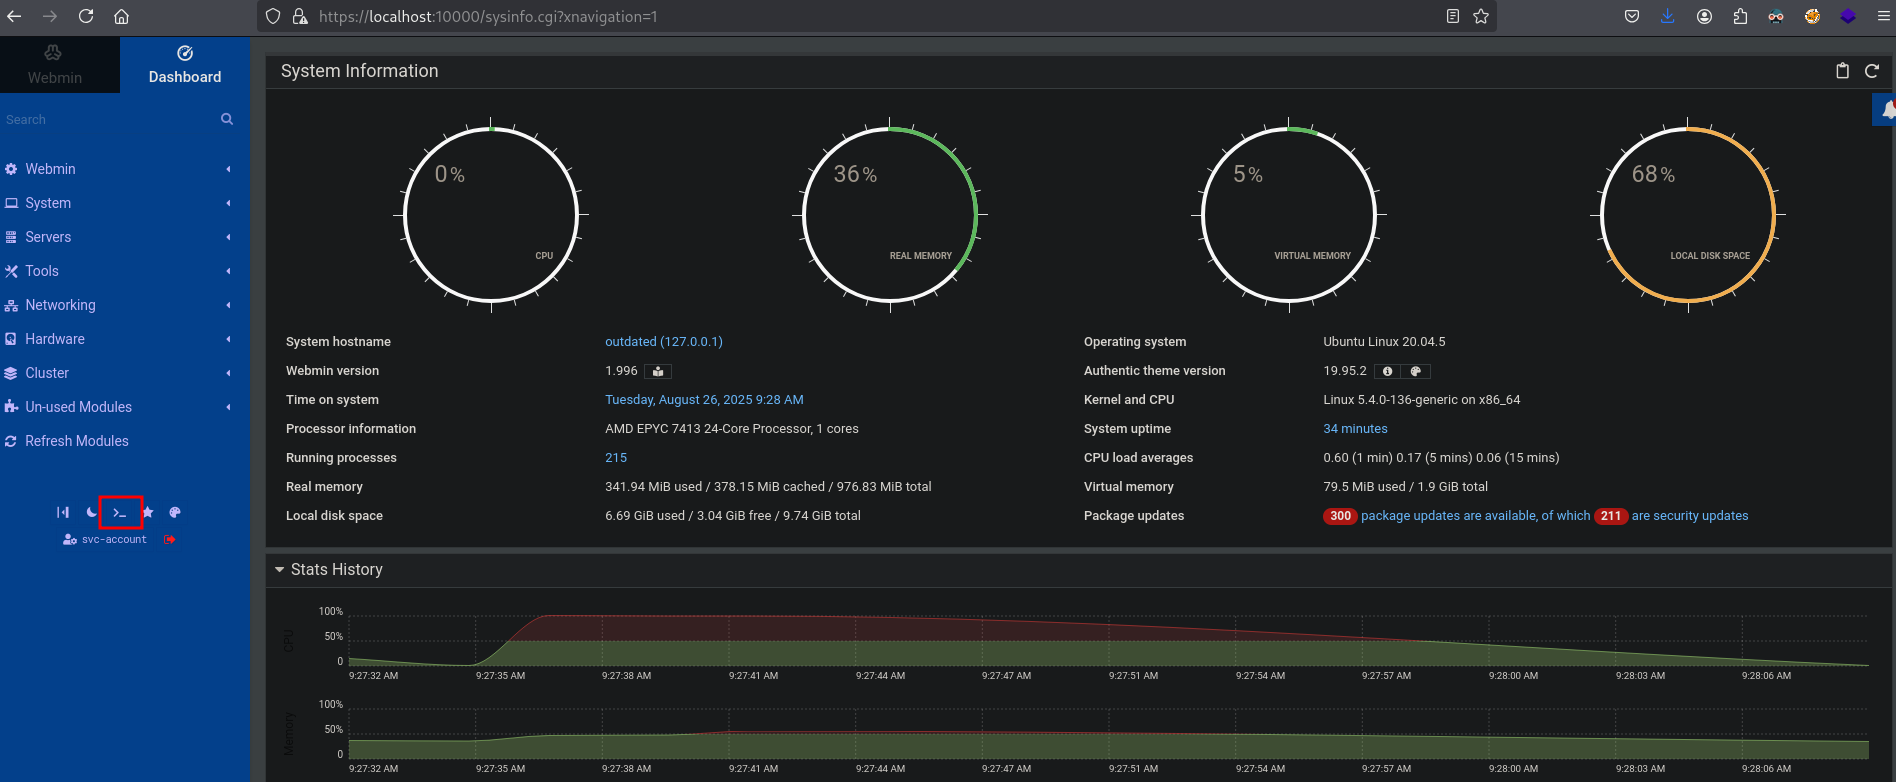Viewport: 1896px width, 782px height.
Task: Collapse the Stats History section
Action: pyautogui.click(x=280, y=570)
